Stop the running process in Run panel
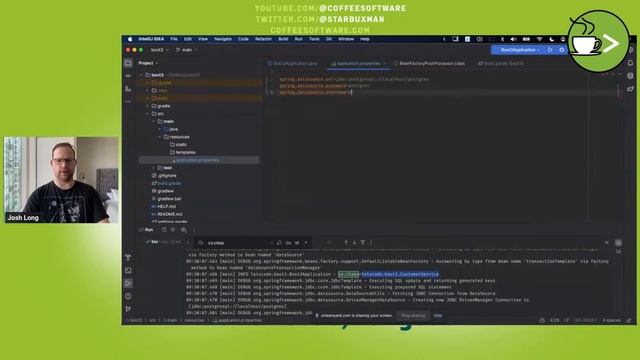Viewport: 640px width, 360px height. click(x=173, y=230)
